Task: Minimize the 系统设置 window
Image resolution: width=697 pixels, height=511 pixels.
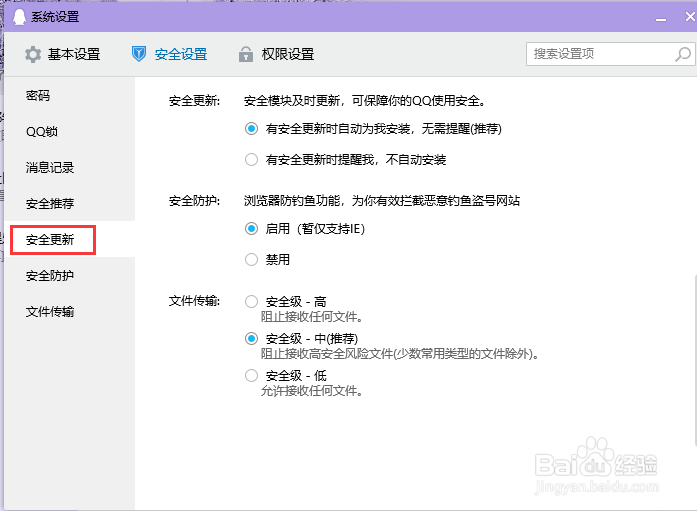Action: click(661, 19)
